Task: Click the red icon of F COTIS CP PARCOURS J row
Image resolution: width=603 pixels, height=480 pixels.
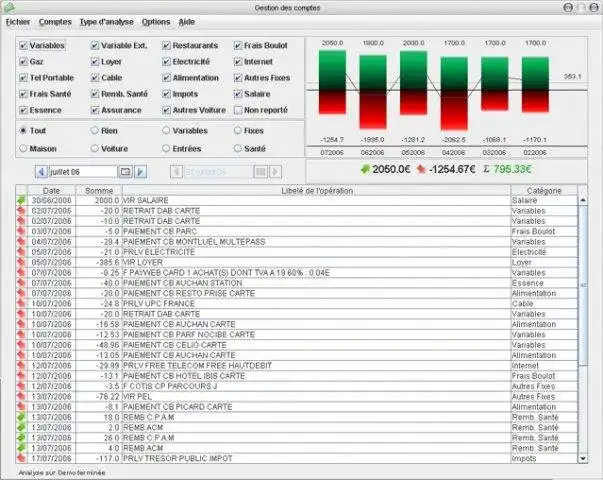Action: click(x=21, y=386)
